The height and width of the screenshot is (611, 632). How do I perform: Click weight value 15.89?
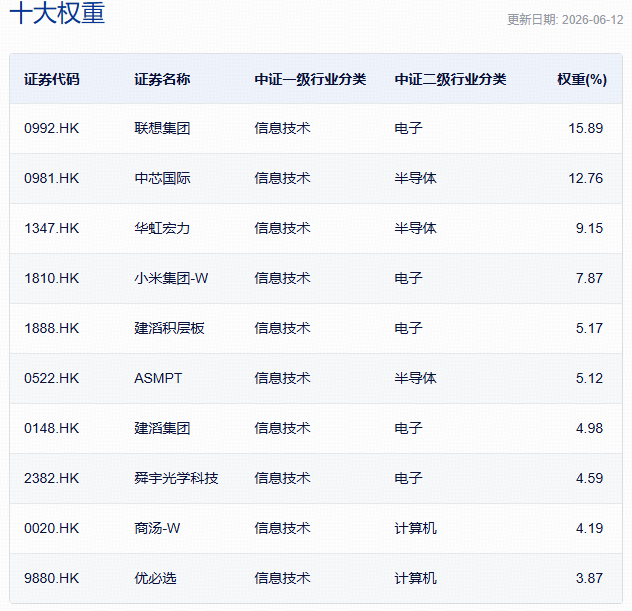click(586, 129)
